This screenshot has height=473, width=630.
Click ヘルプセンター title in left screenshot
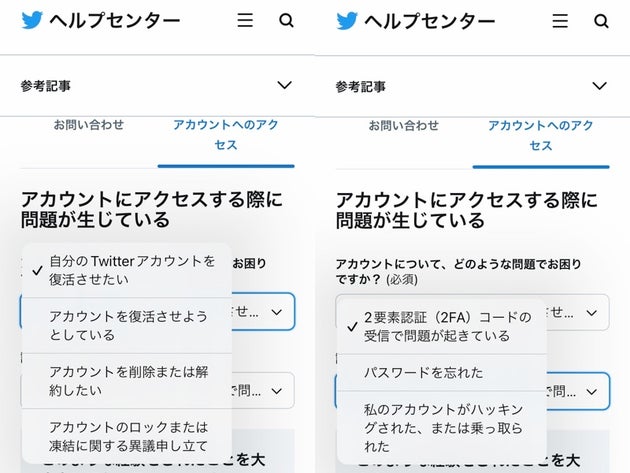click(x=115, y=20)
